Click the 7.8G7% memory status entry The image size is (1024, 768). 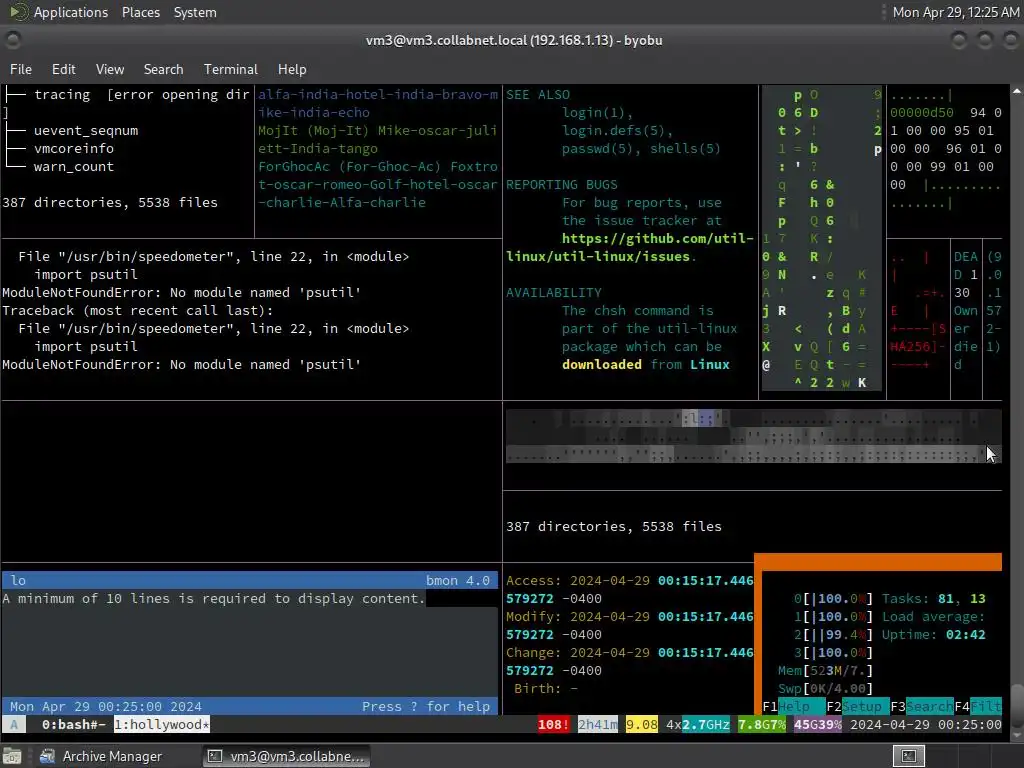761,725
